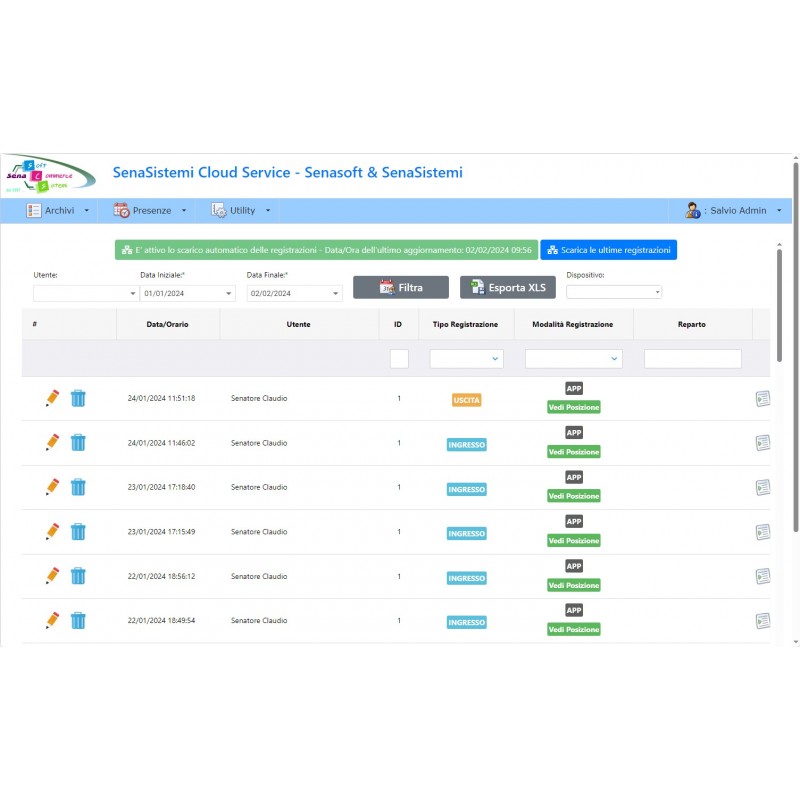Click APP badge in 24/01/2024 11:51:18 row

[574, 389]
